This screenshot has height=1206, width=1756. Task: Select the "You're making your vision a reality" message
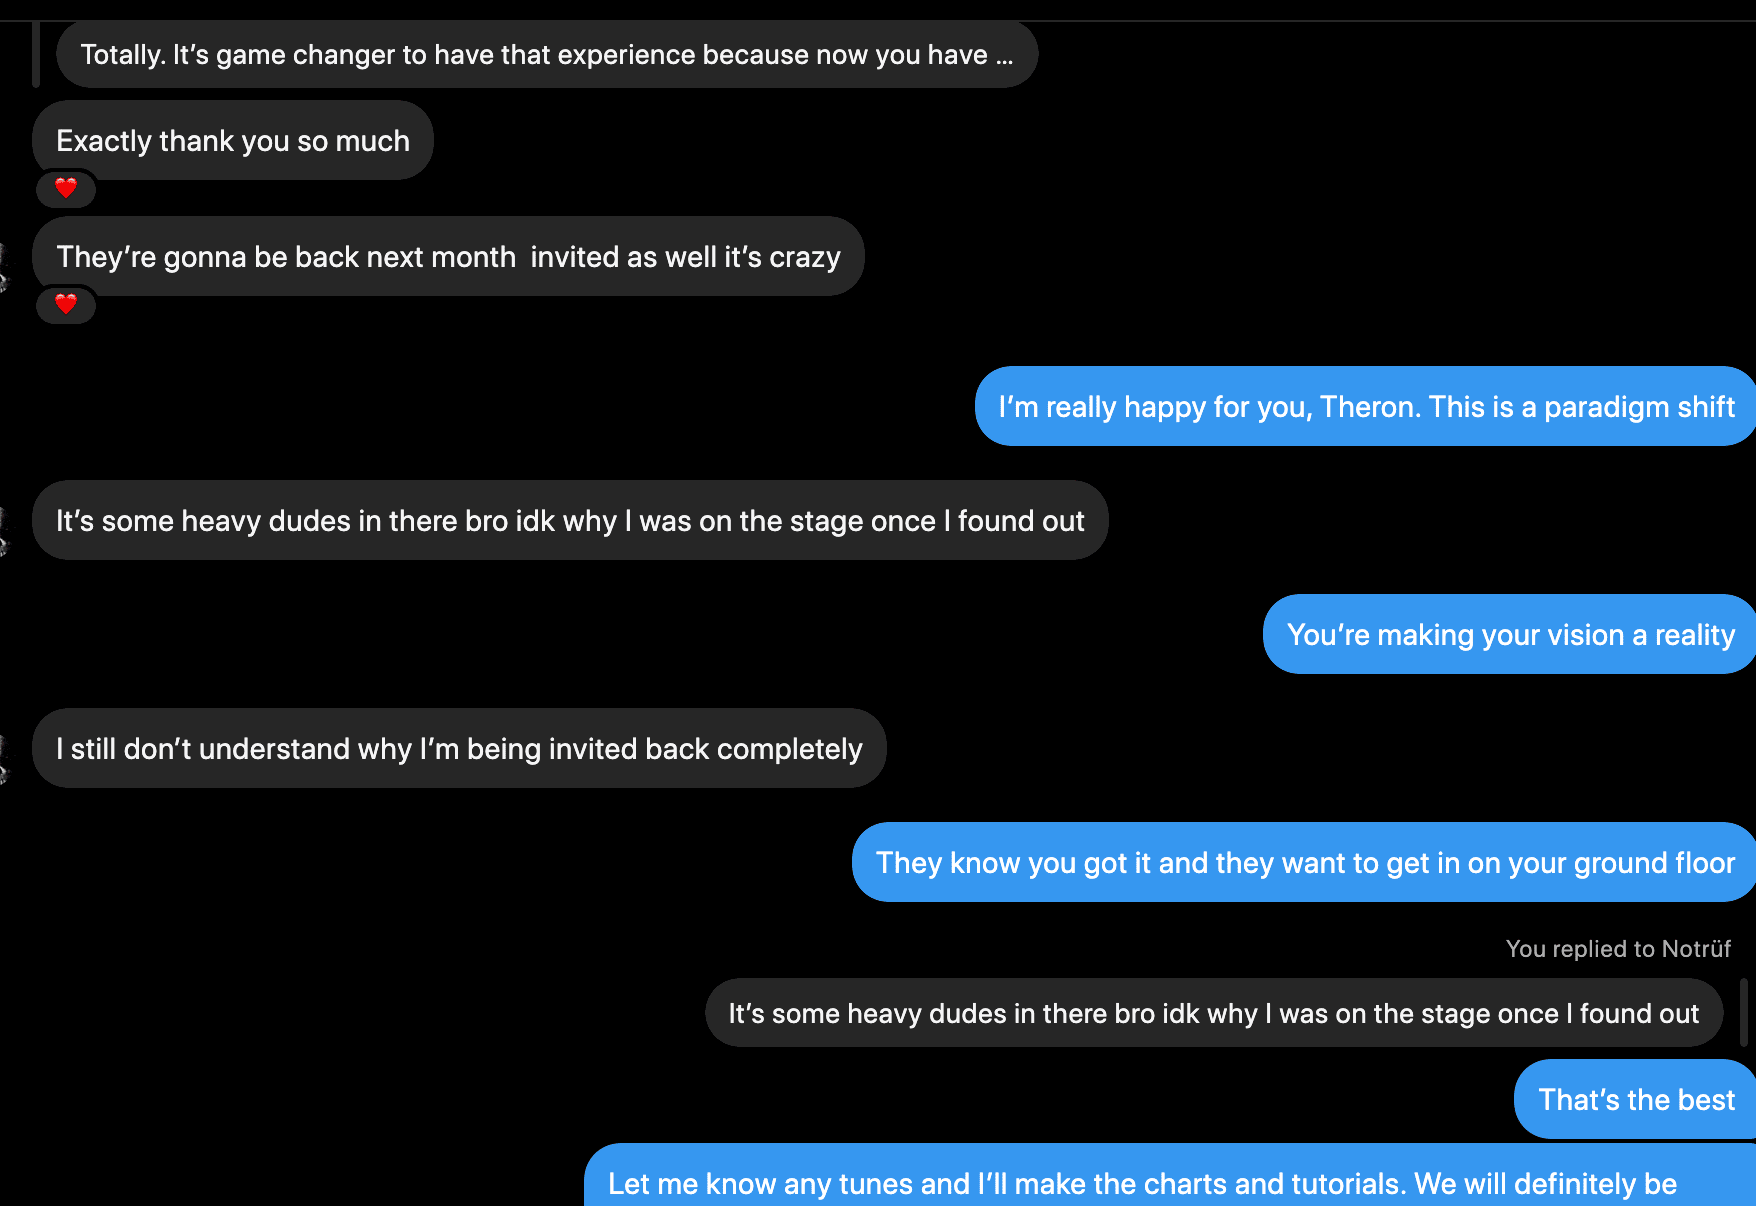1510,635
